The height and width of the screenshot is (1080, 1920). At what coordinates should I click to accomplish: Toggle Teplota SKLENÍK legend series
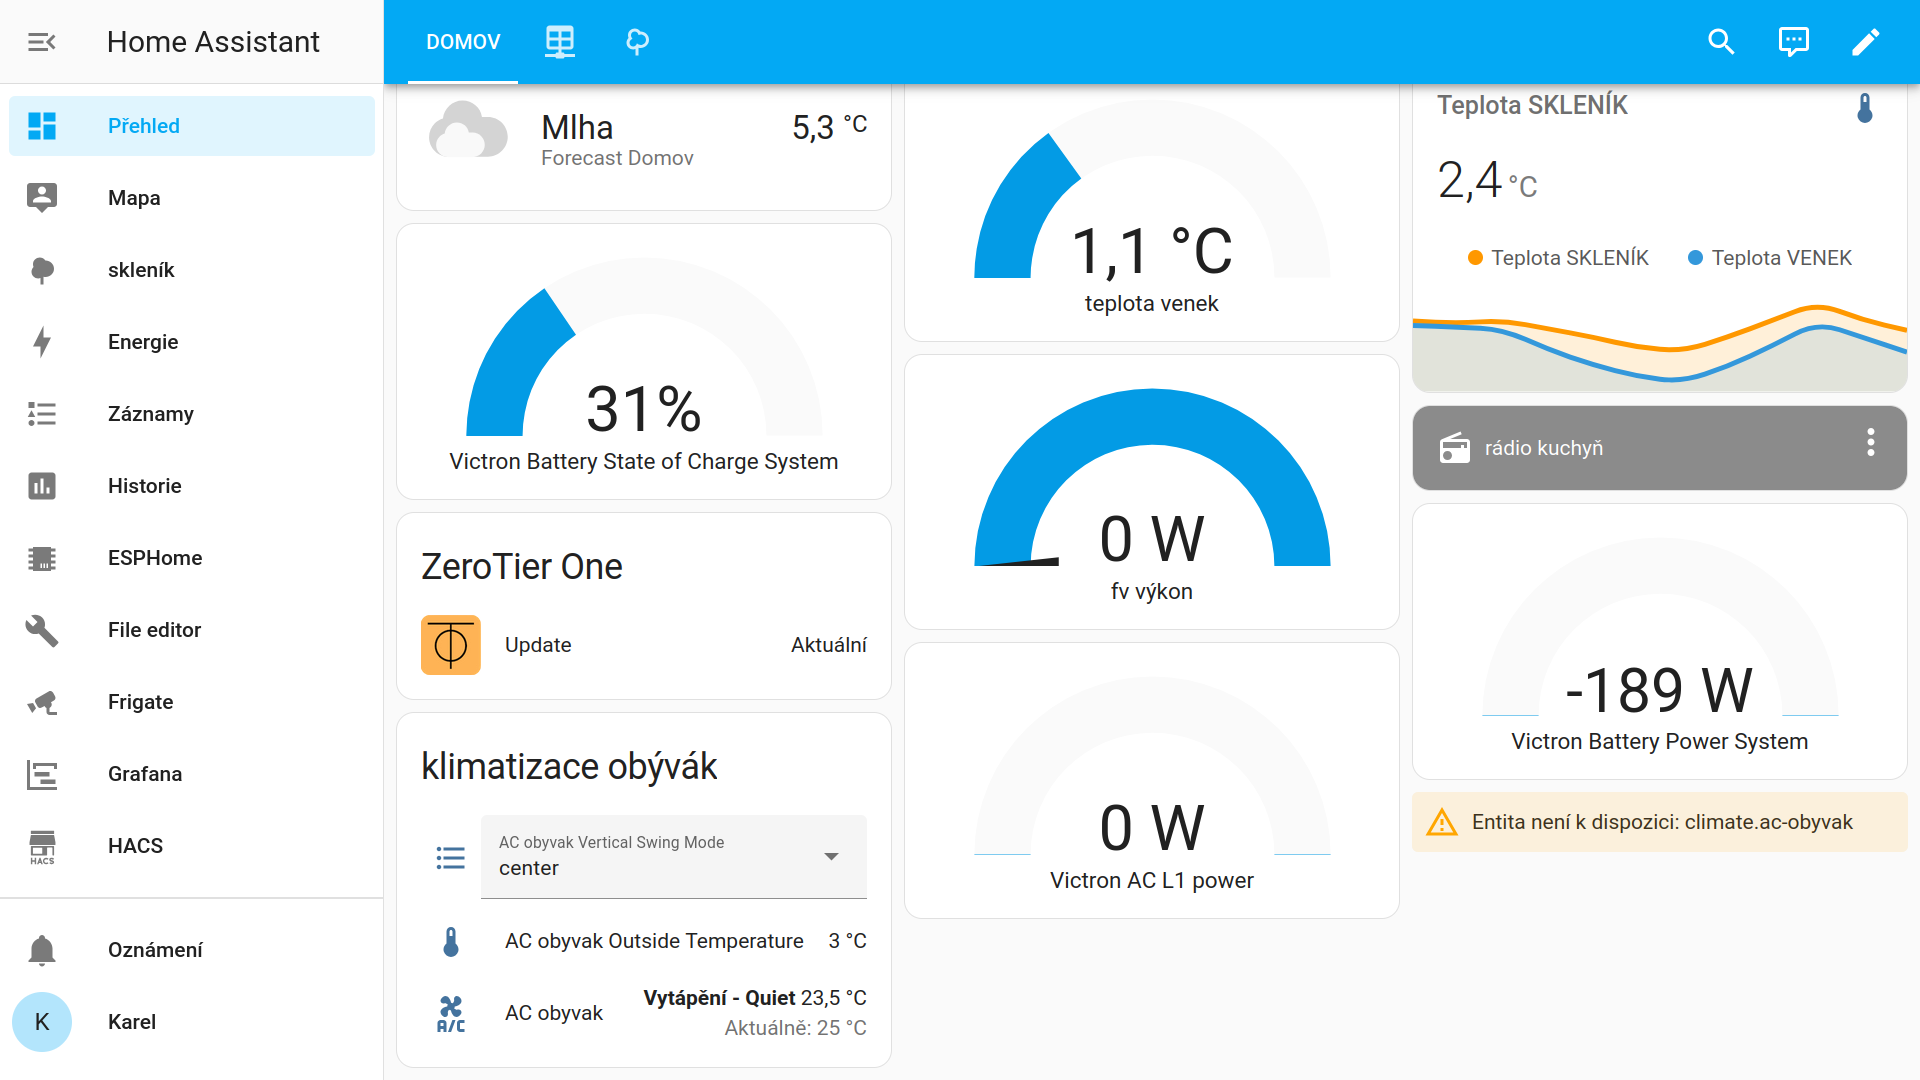1558,258
